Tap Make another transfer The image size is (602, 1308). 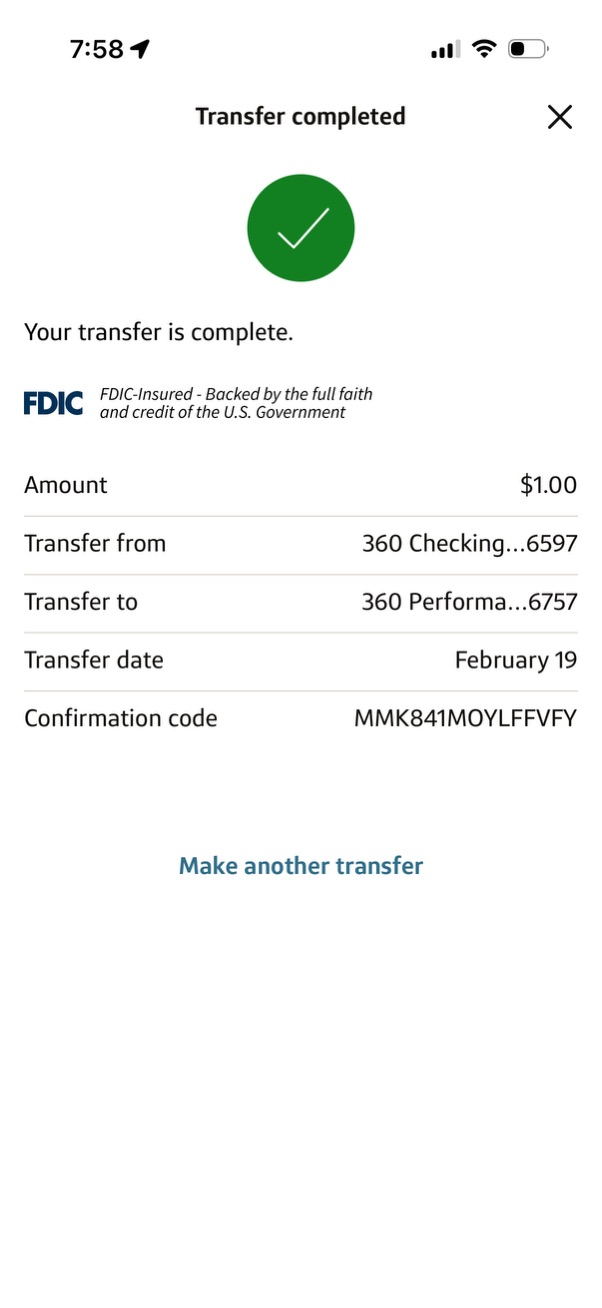(x=300, y=865)
